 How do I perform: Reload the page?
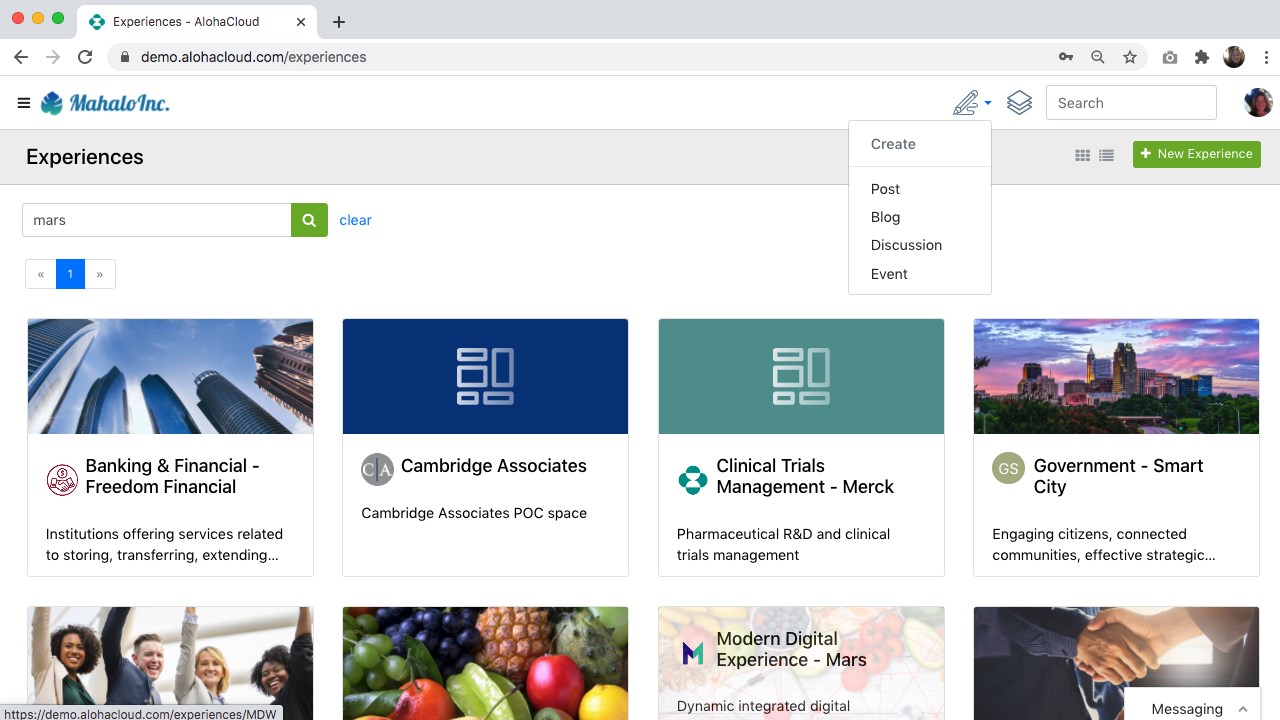[x=85, y=57]
